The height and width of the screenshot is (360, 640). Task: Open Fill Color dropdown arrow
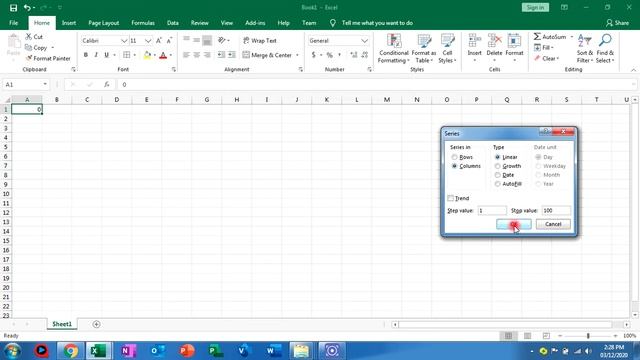pyautogui.click(x=155, y=55)
